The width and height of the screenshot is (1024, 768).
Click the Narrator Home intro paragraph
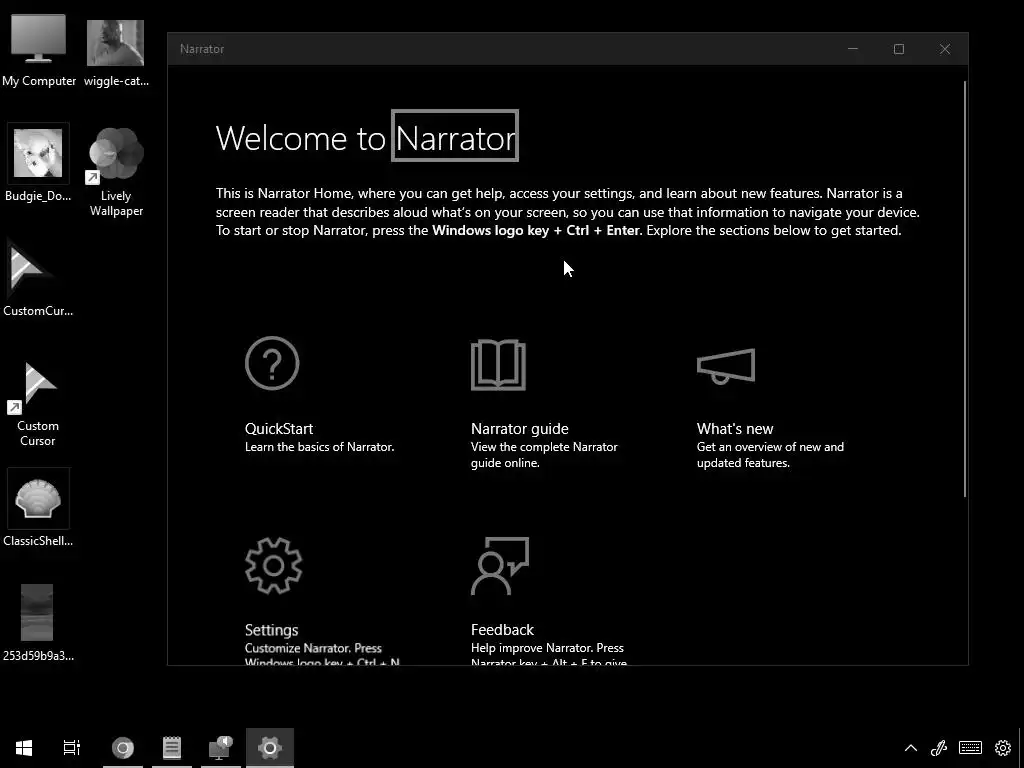tap(568, 212)
